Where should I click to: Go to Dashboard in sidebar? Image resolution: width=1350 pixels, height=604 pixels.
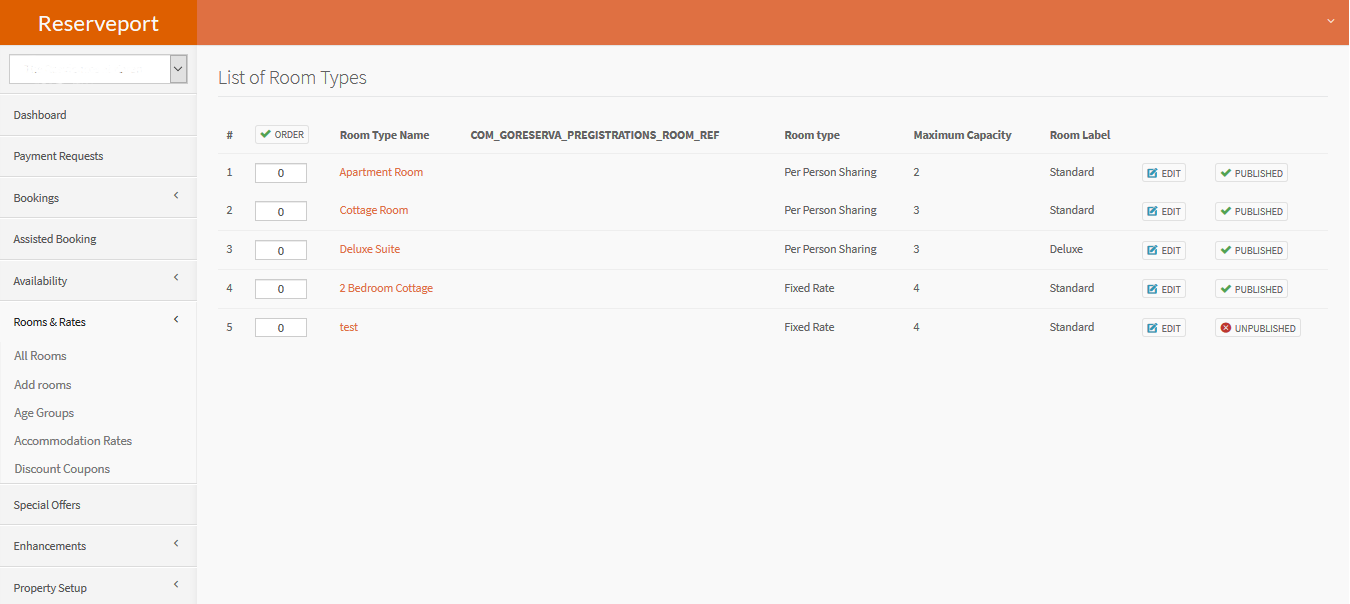[x=98, y=115]
